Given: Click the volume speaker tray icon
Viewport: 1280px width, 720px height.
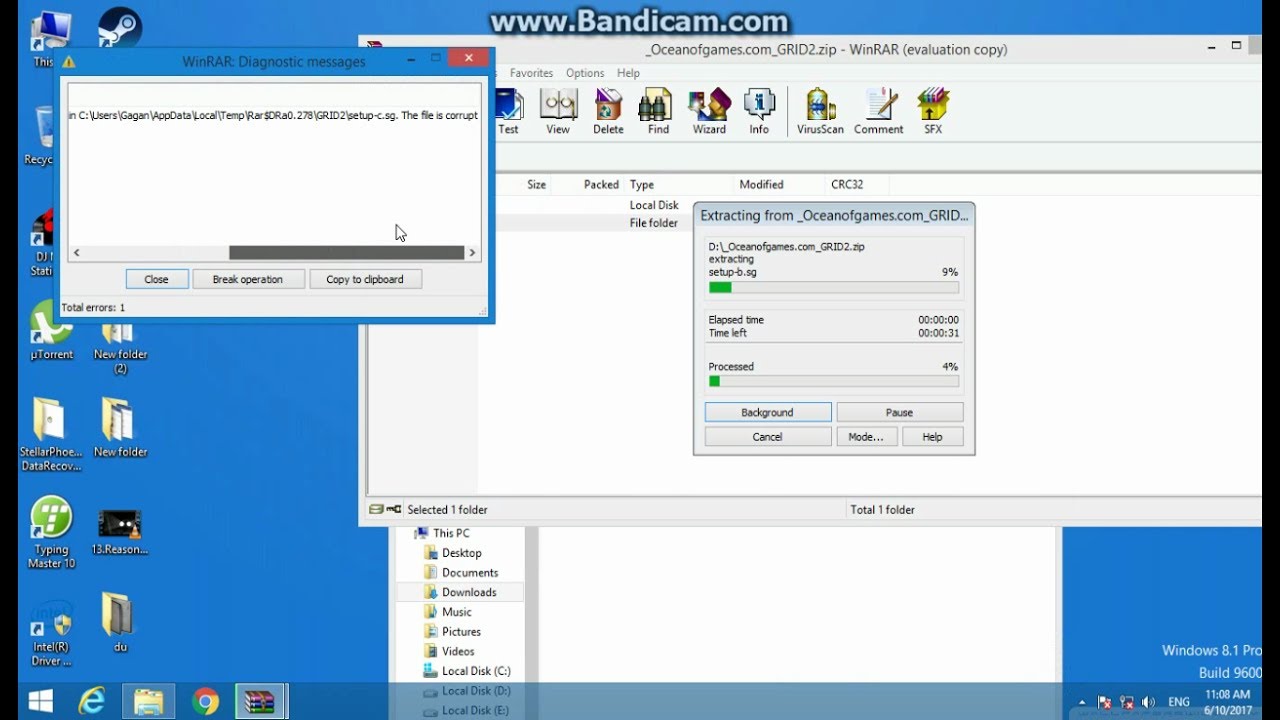Looking at the screenshot, I should 1148,702.
